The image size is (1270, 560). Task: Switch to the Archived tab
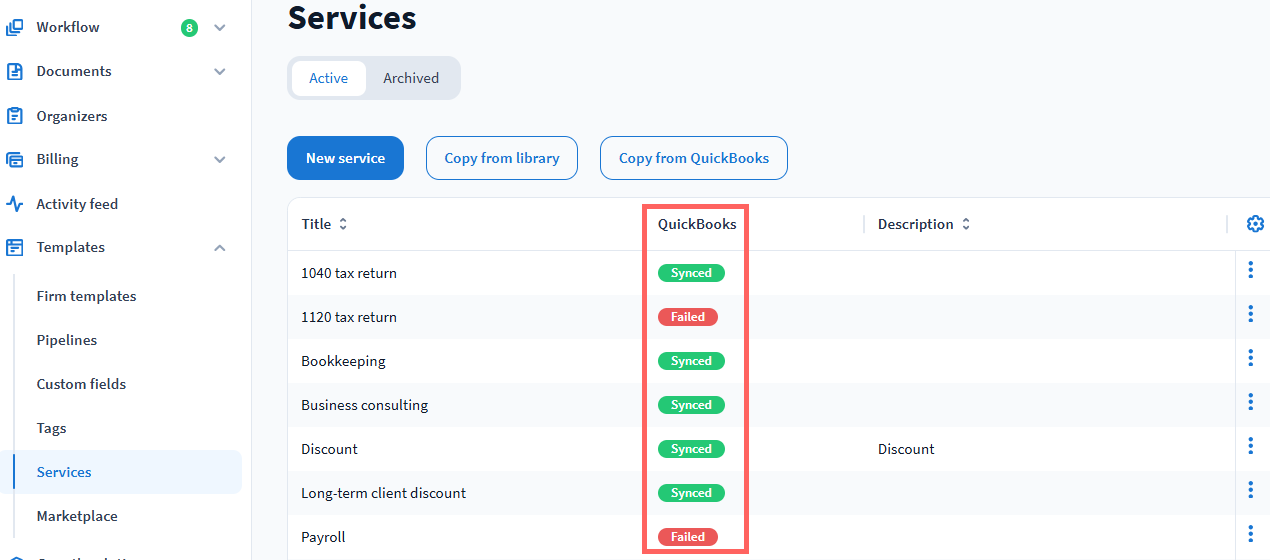(411, 78)
